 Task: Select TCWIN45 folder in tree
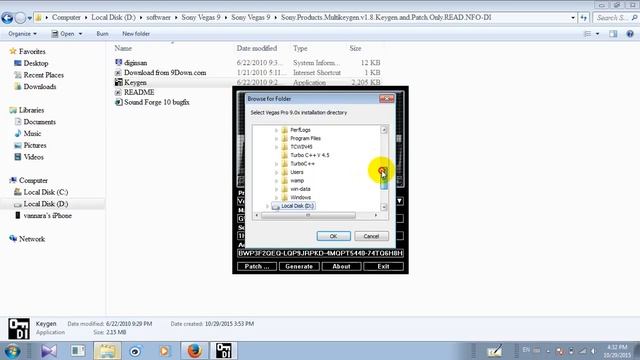tap(301, 147)
